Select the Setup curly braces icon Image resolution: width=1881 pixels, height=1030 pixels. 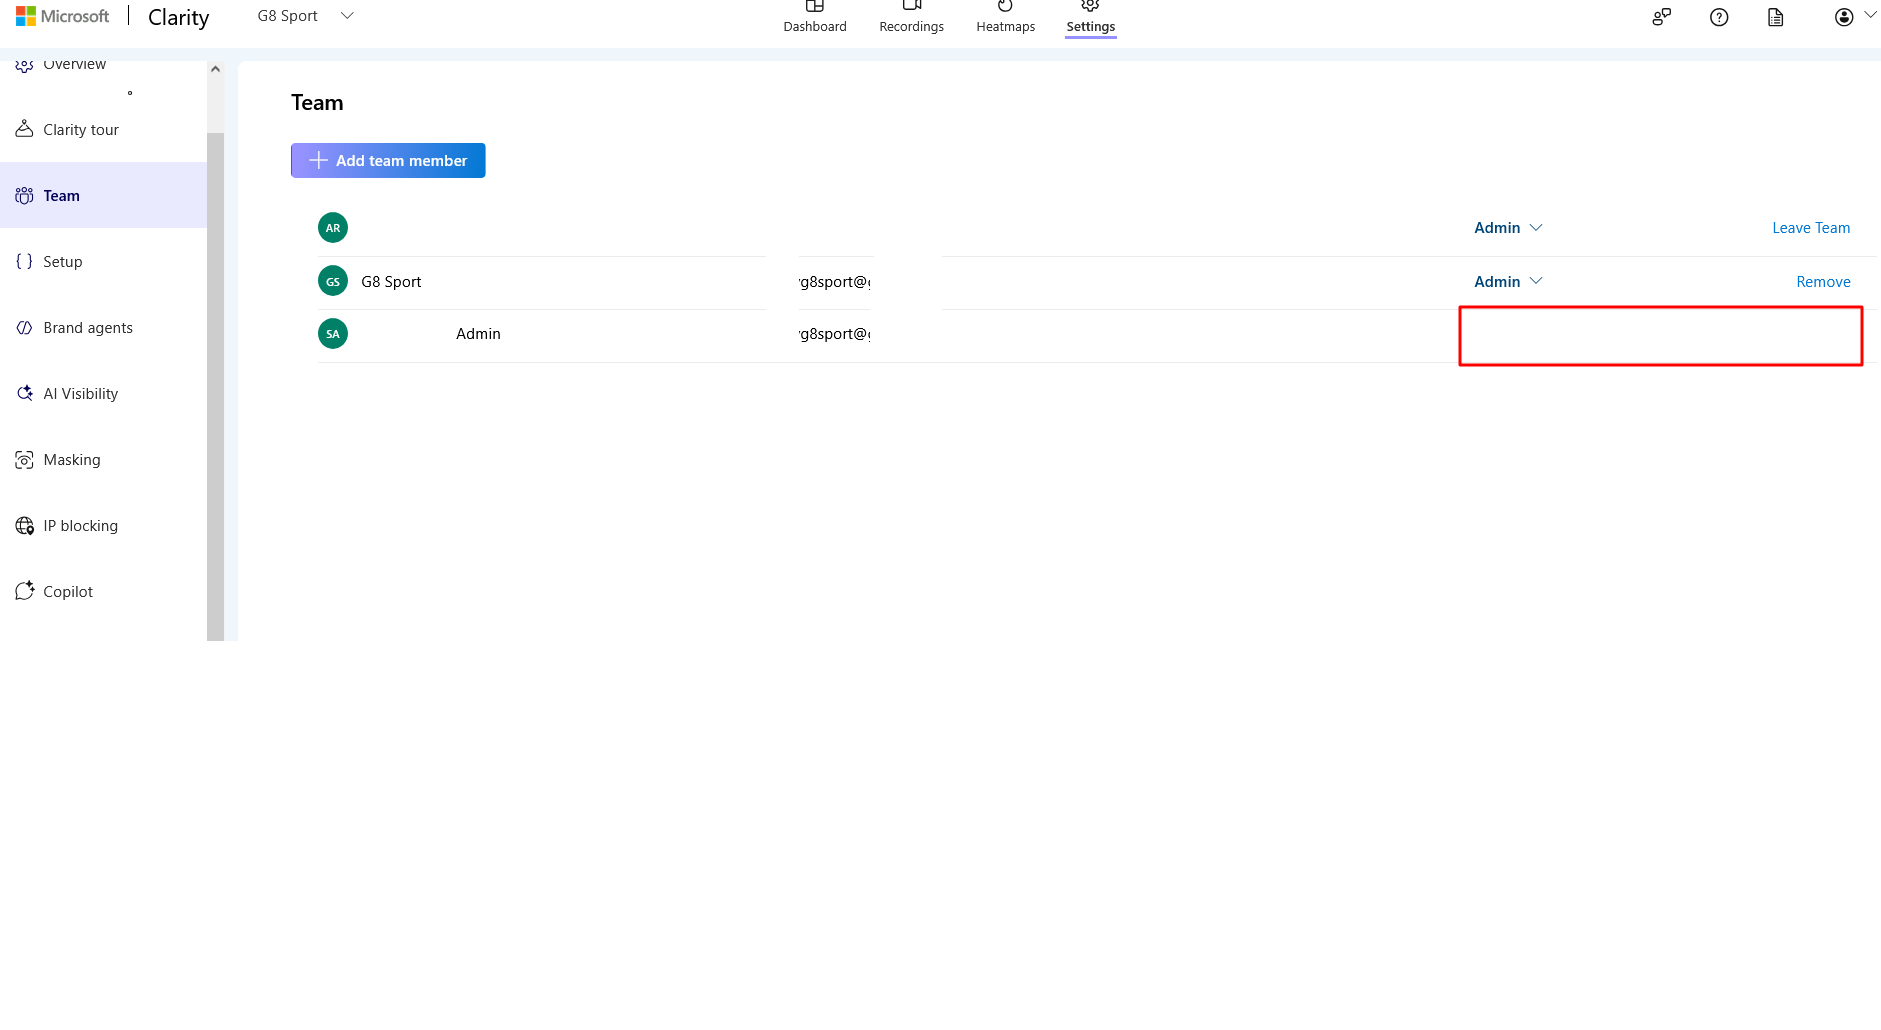(25, 262)
